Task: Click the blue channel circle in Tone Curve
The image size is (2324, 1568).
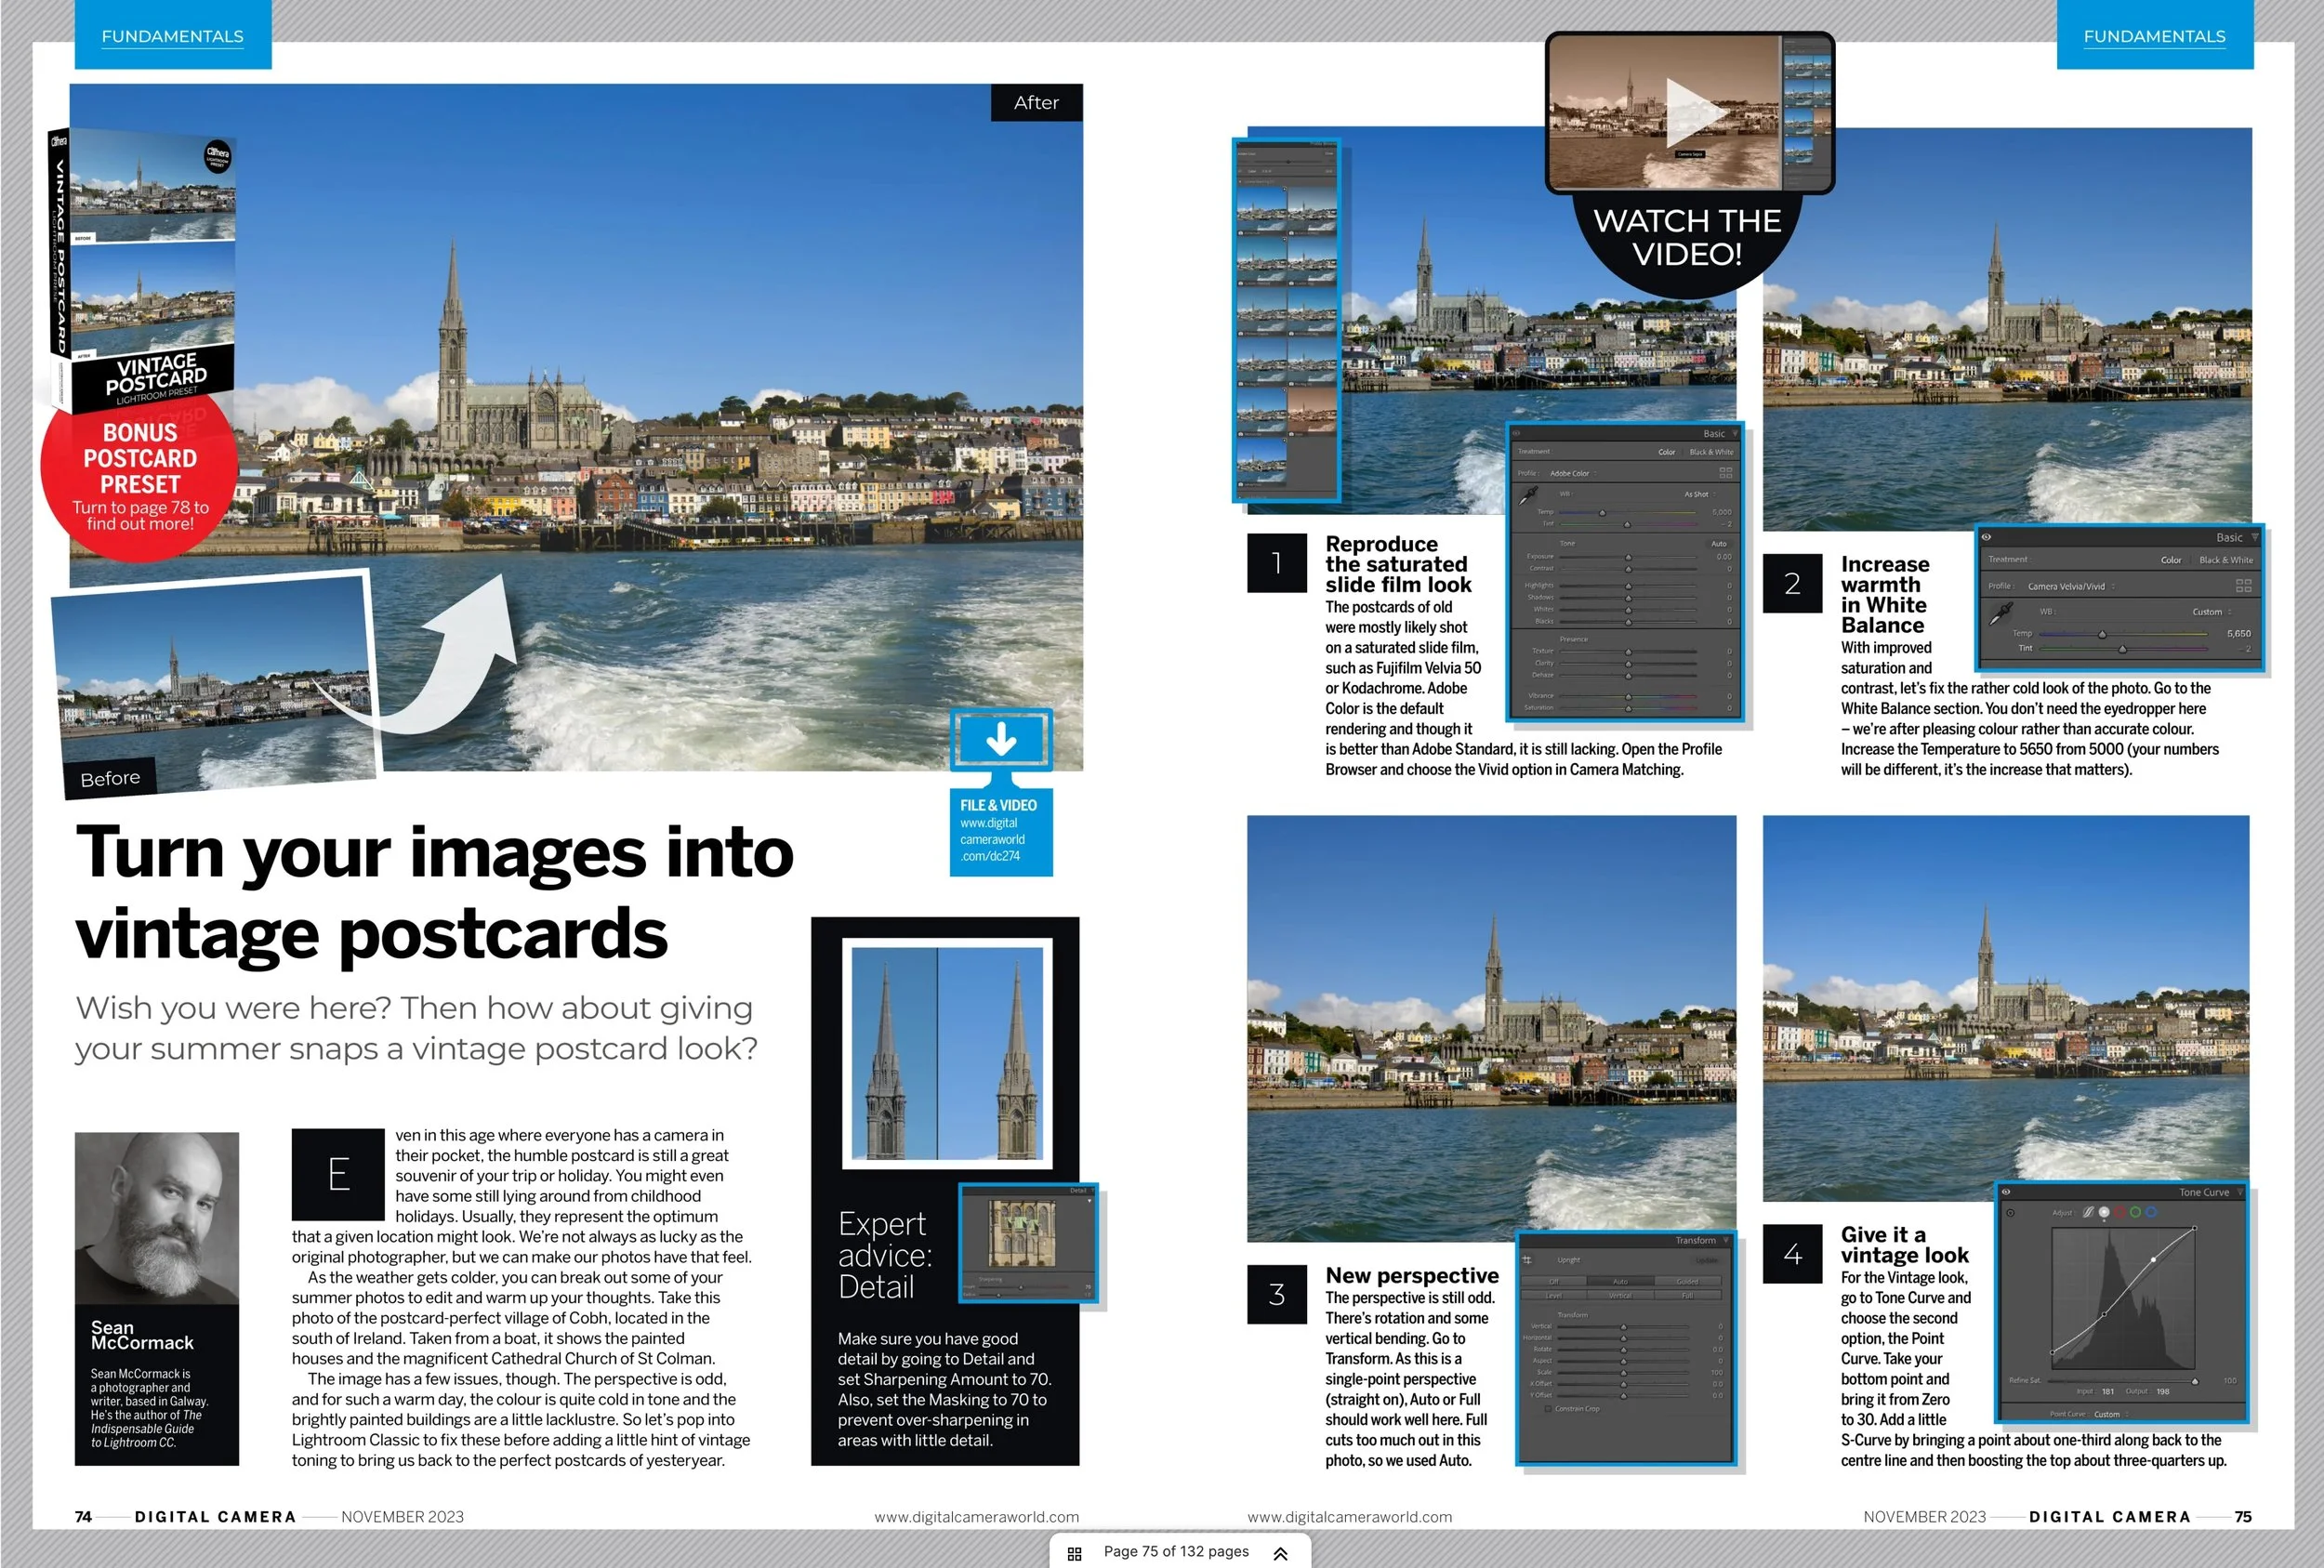Action: point(2151,1212)
